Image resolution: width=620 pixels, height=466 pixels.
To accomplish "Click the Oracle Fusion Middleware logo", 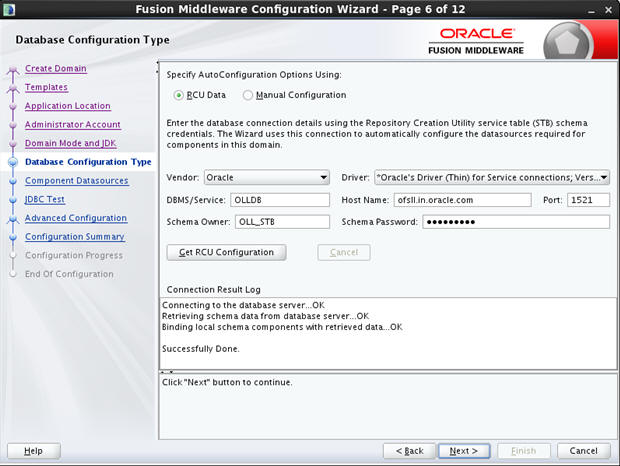I will click(476, 42).
